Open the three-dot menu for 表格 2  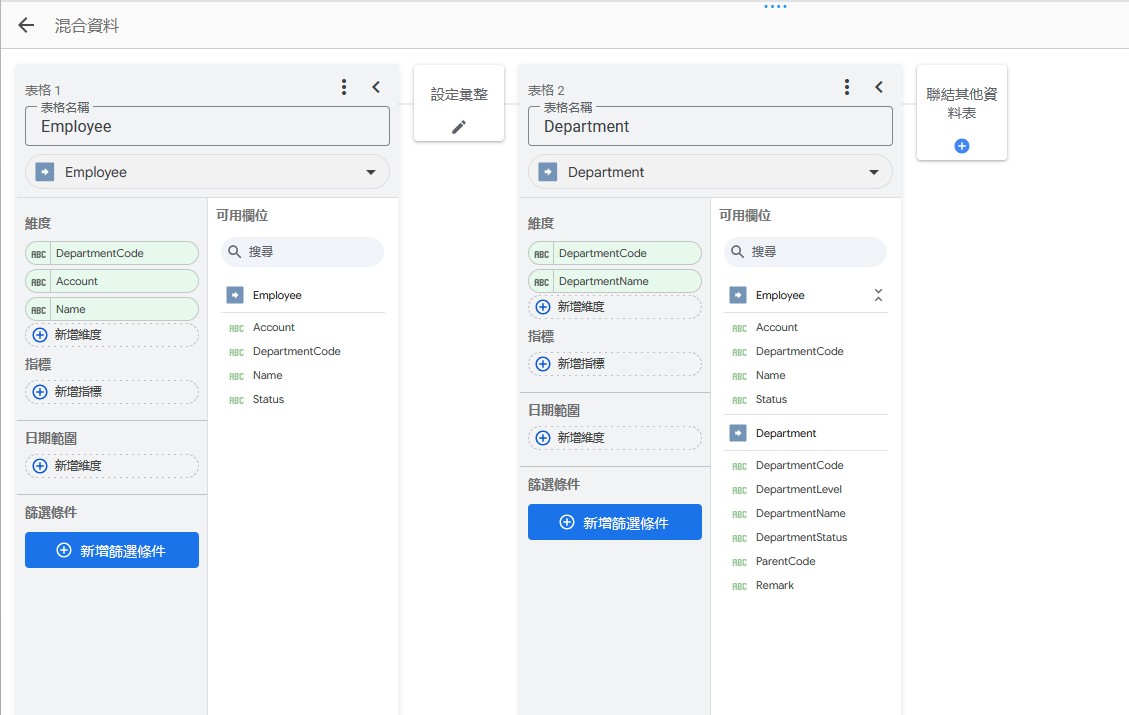(x=847, y=87)
